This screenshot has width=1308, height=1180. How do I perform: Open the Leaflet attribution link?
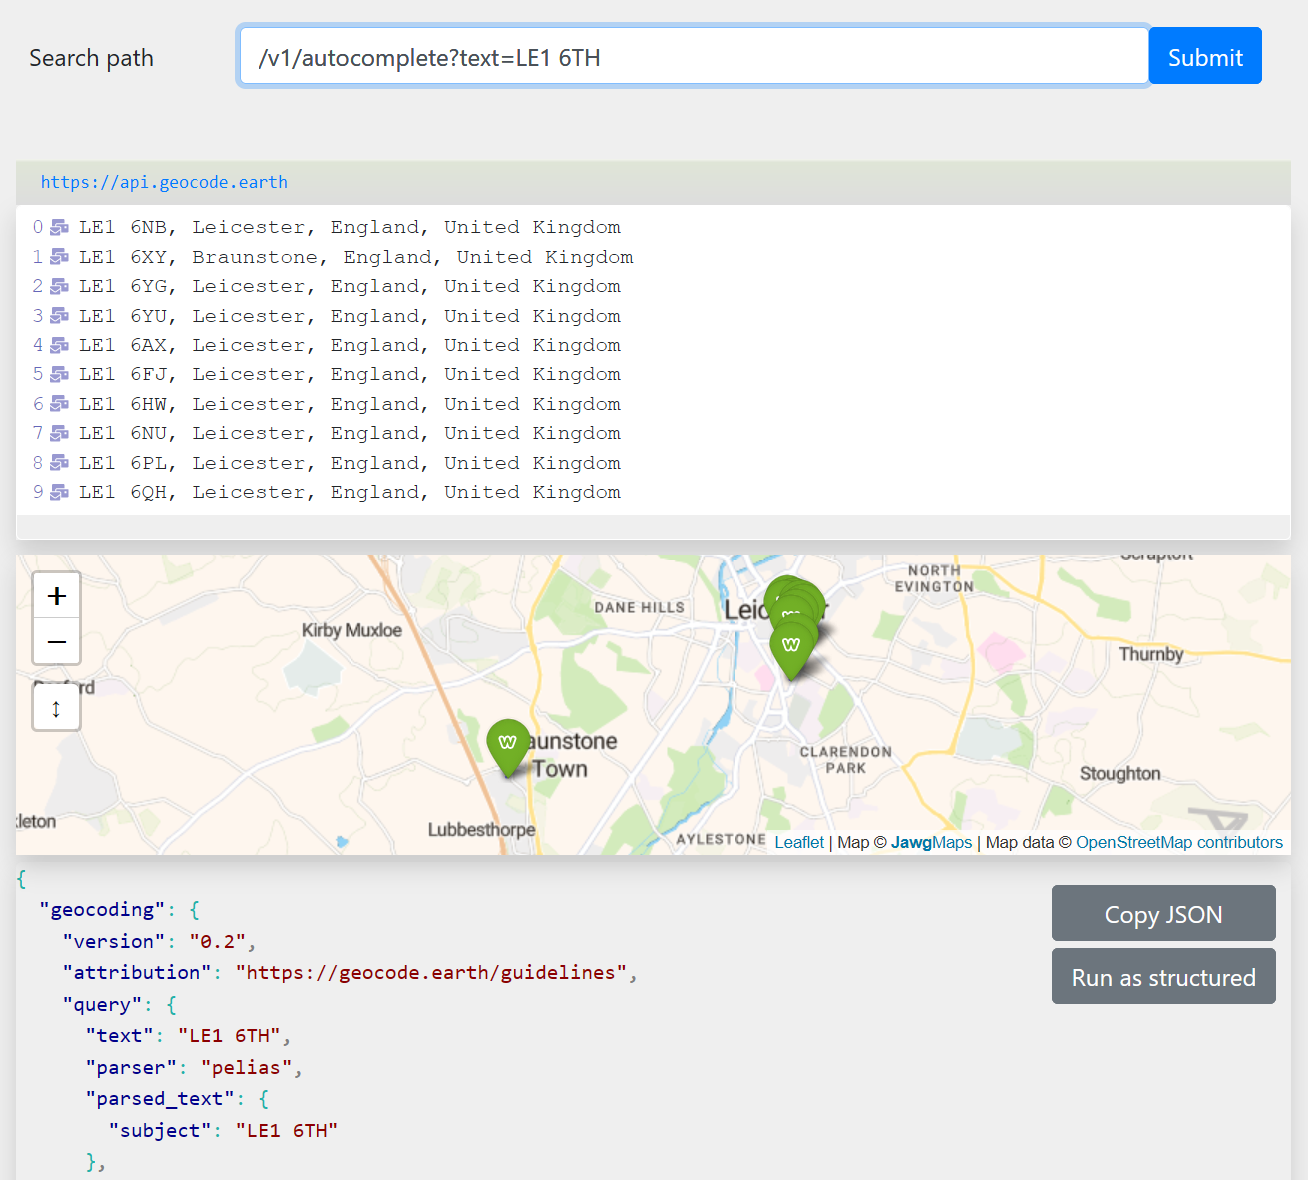point(798,842)
